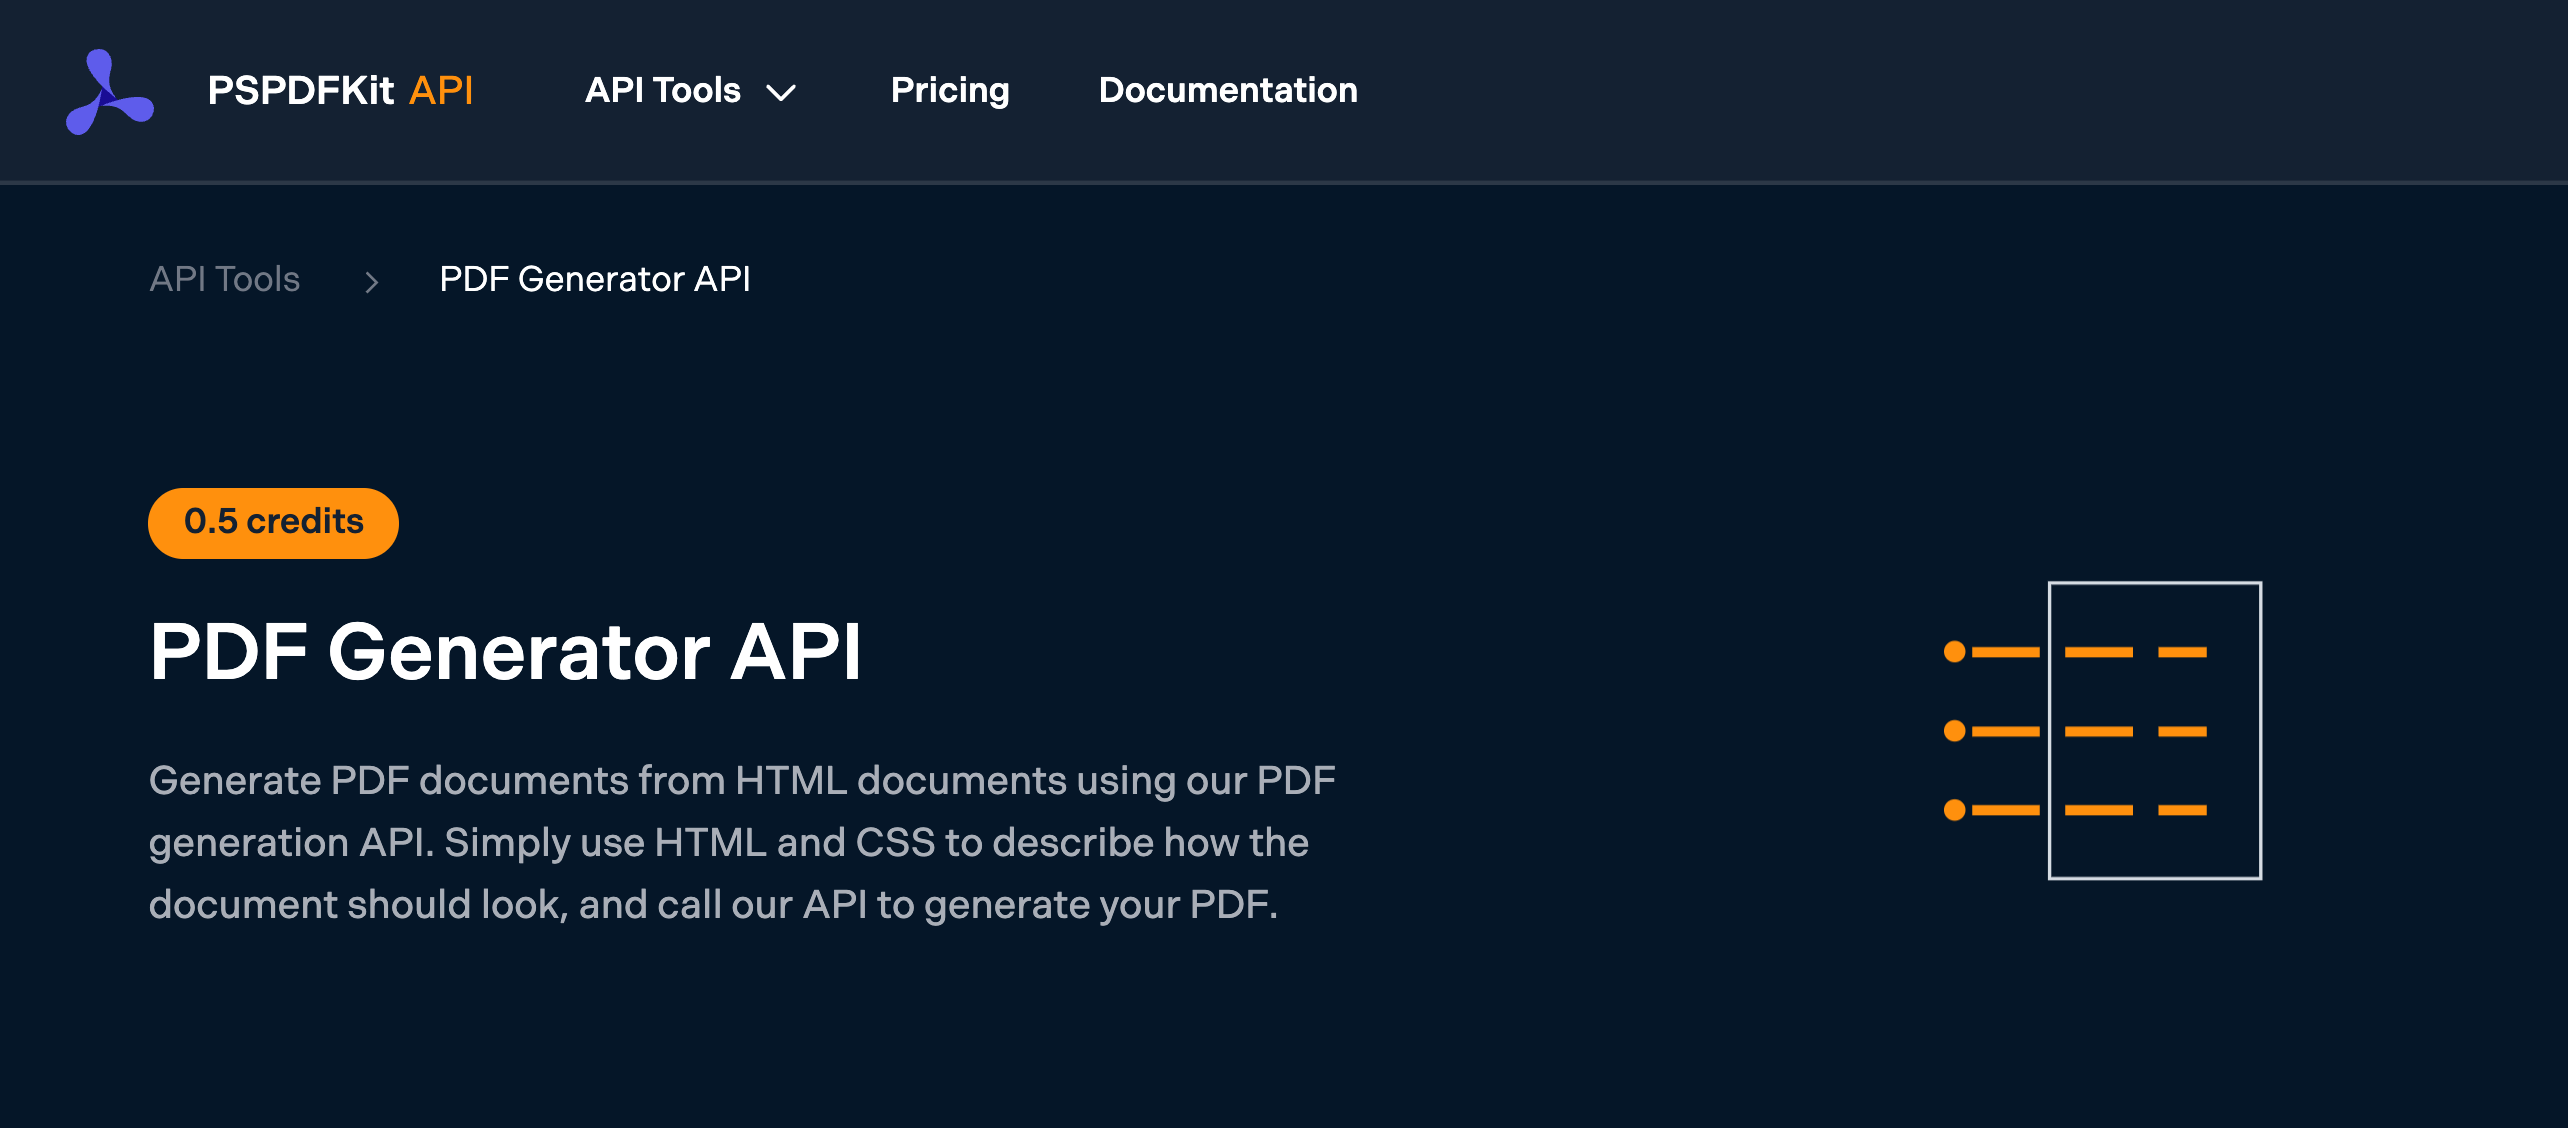Click the API Tools breadcrumb link

tap(223, 278)
